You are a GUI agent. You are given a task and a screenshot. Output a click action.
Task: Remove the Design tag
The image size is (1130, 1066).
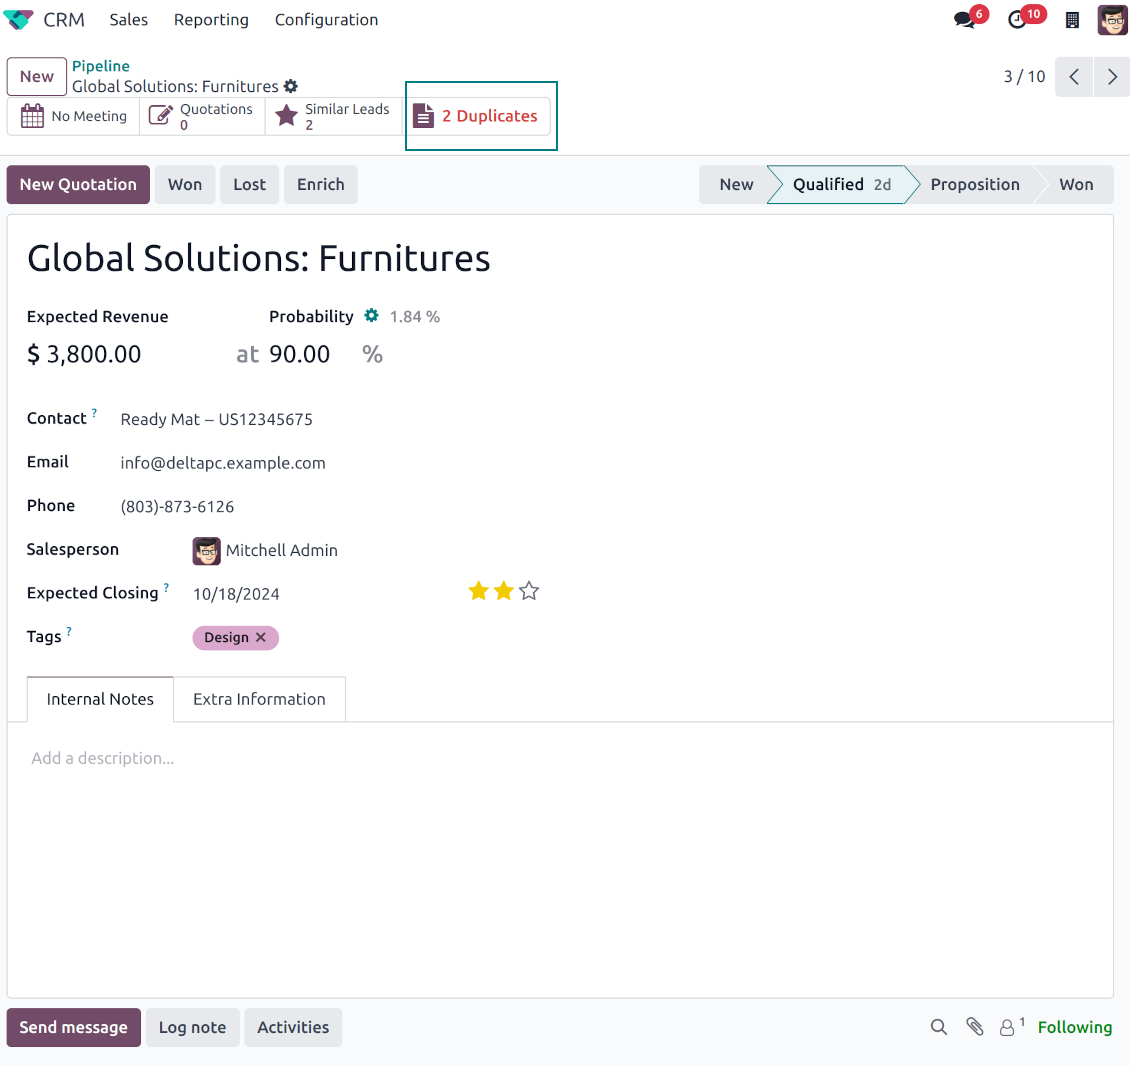click(261, 638)
